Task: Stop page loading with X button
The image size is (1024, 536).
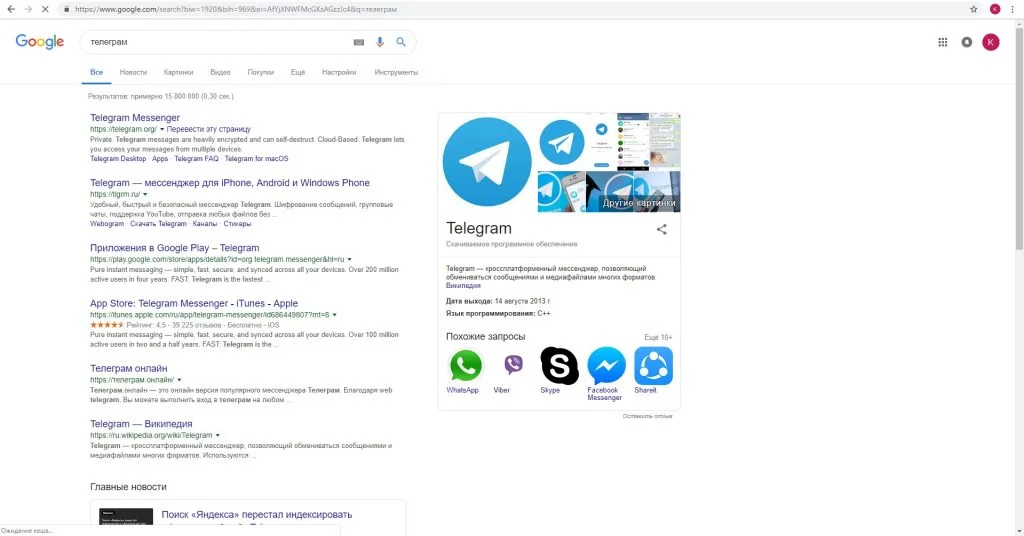Action: [45, 9]
